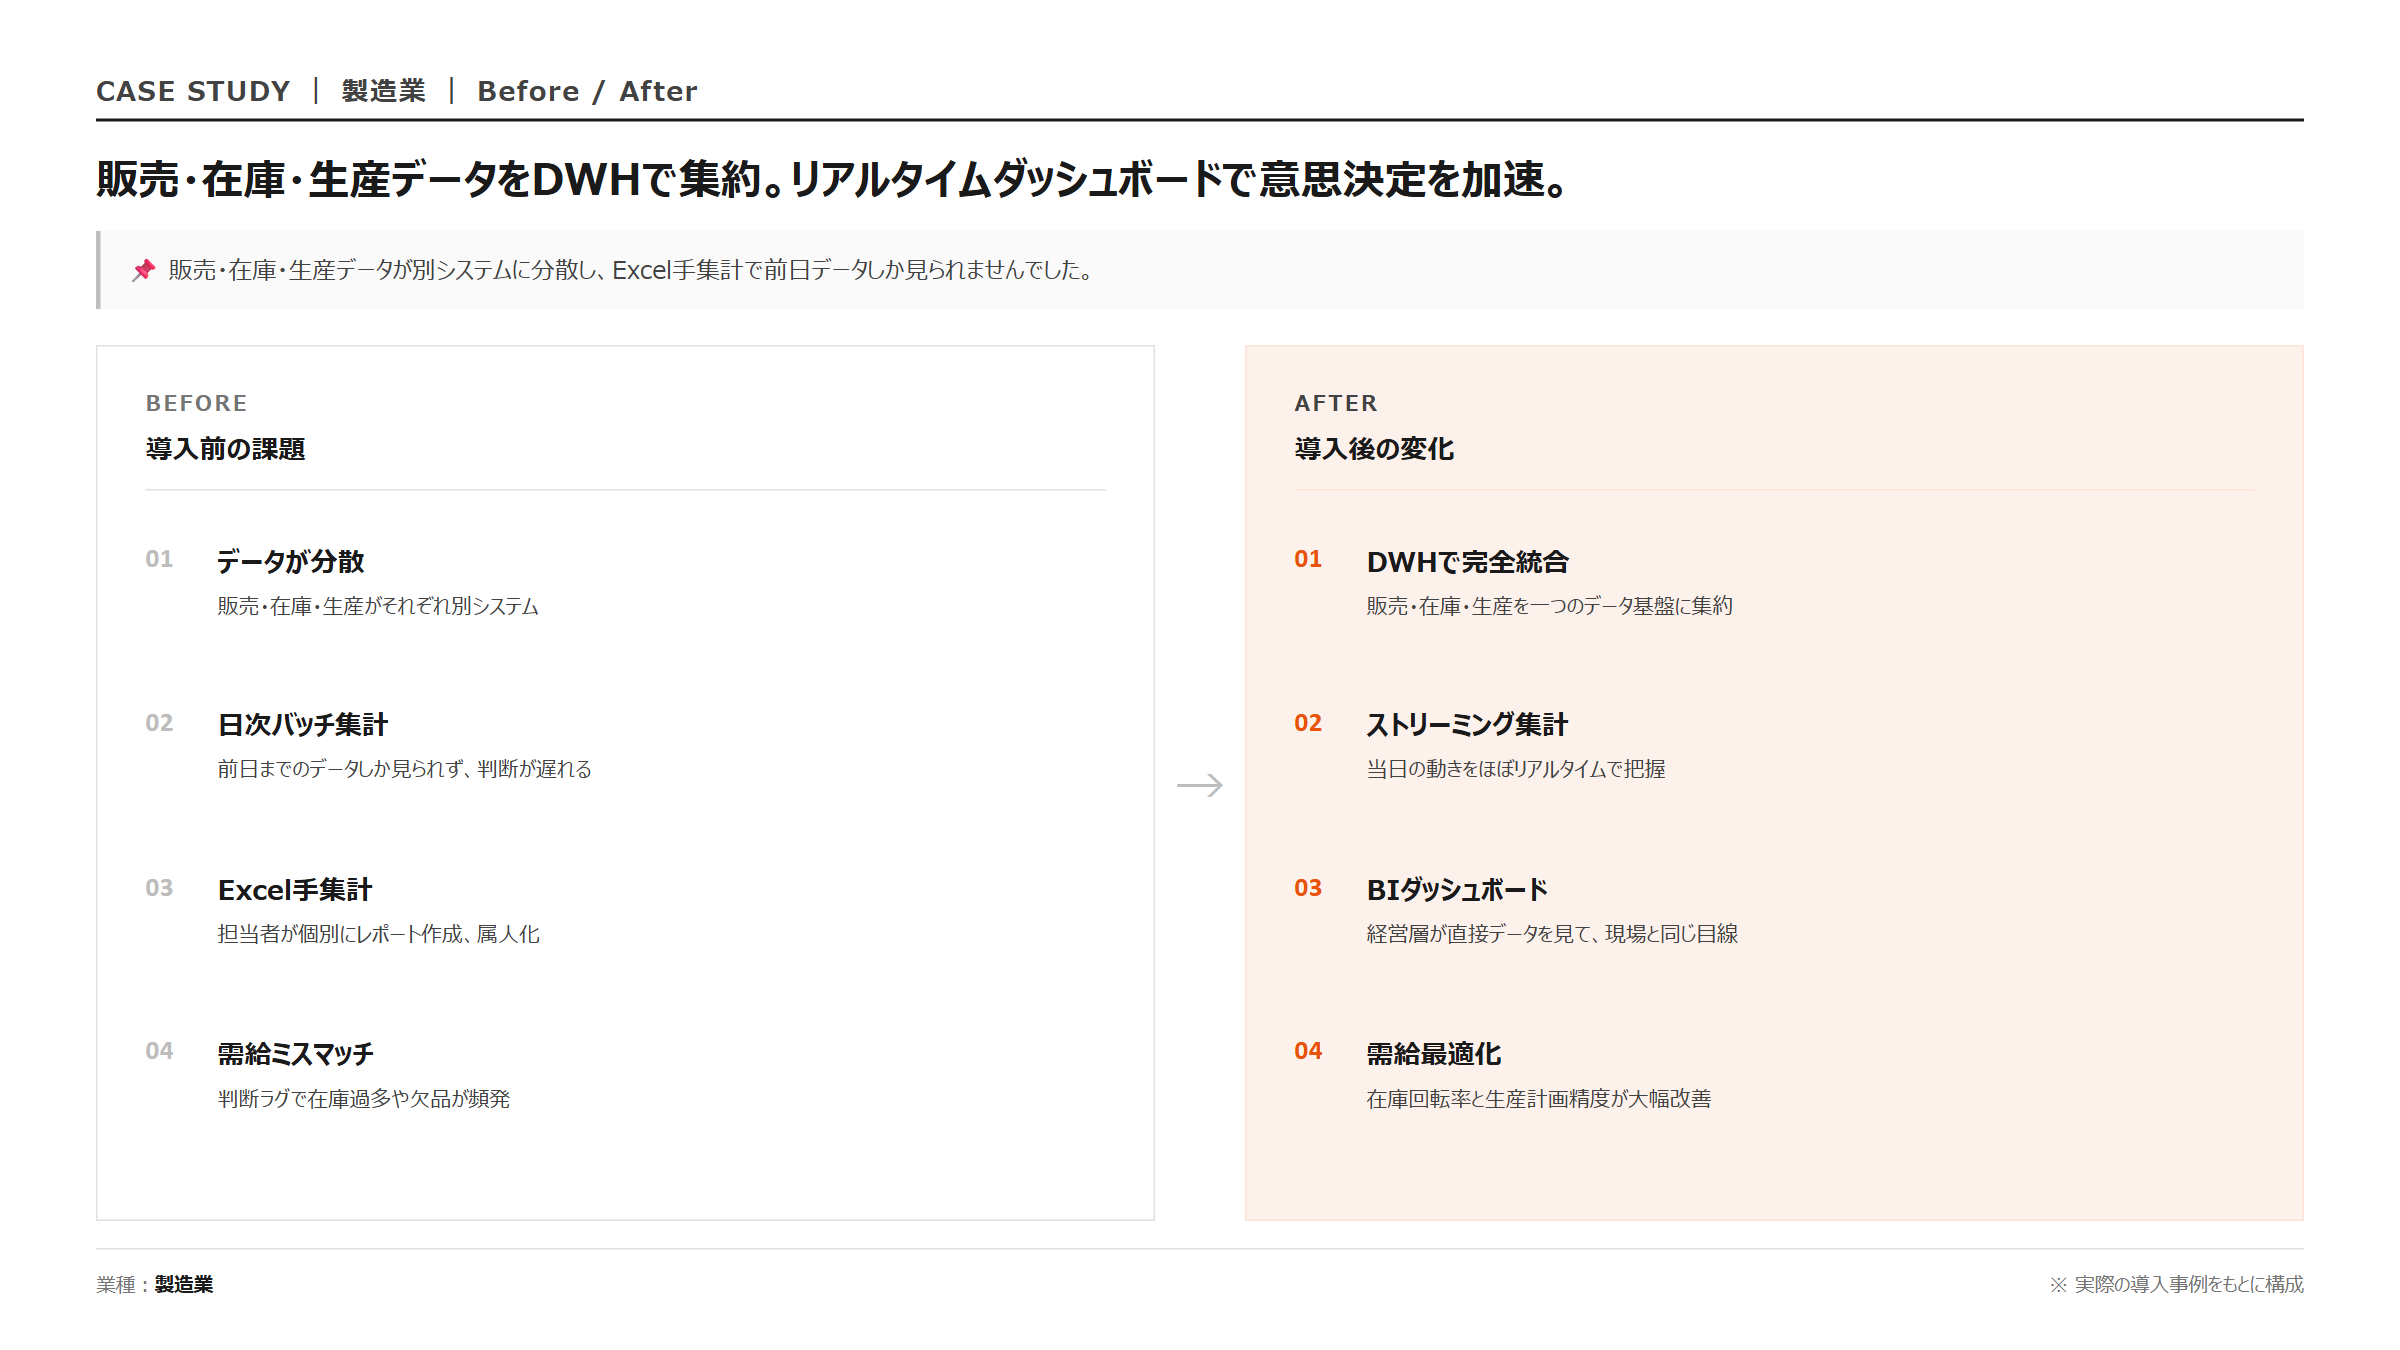Screen dimensions: 2400x1350
Task: Click '在庫回転率と生産計画精度が大幅改善' text
Action: 1539,1099
